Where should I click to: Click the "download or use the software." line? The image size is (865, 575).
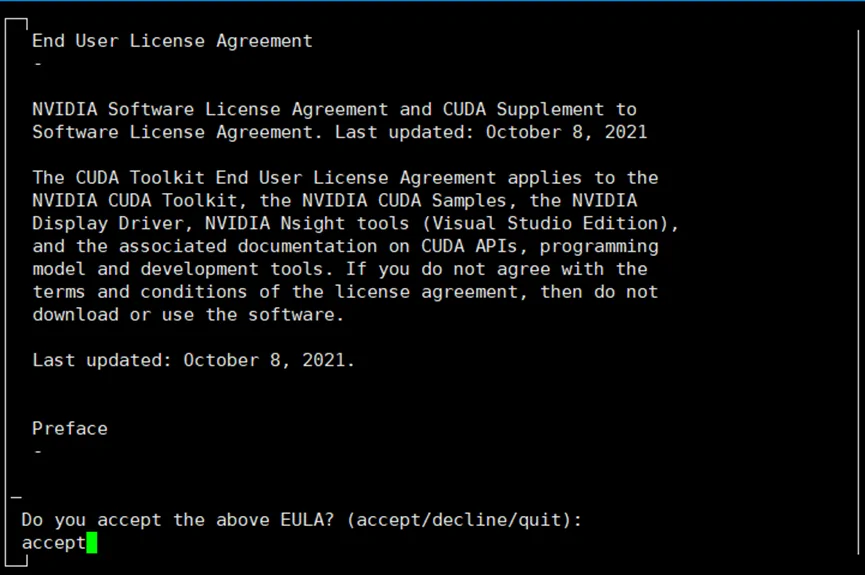click(x=188, y=314)
